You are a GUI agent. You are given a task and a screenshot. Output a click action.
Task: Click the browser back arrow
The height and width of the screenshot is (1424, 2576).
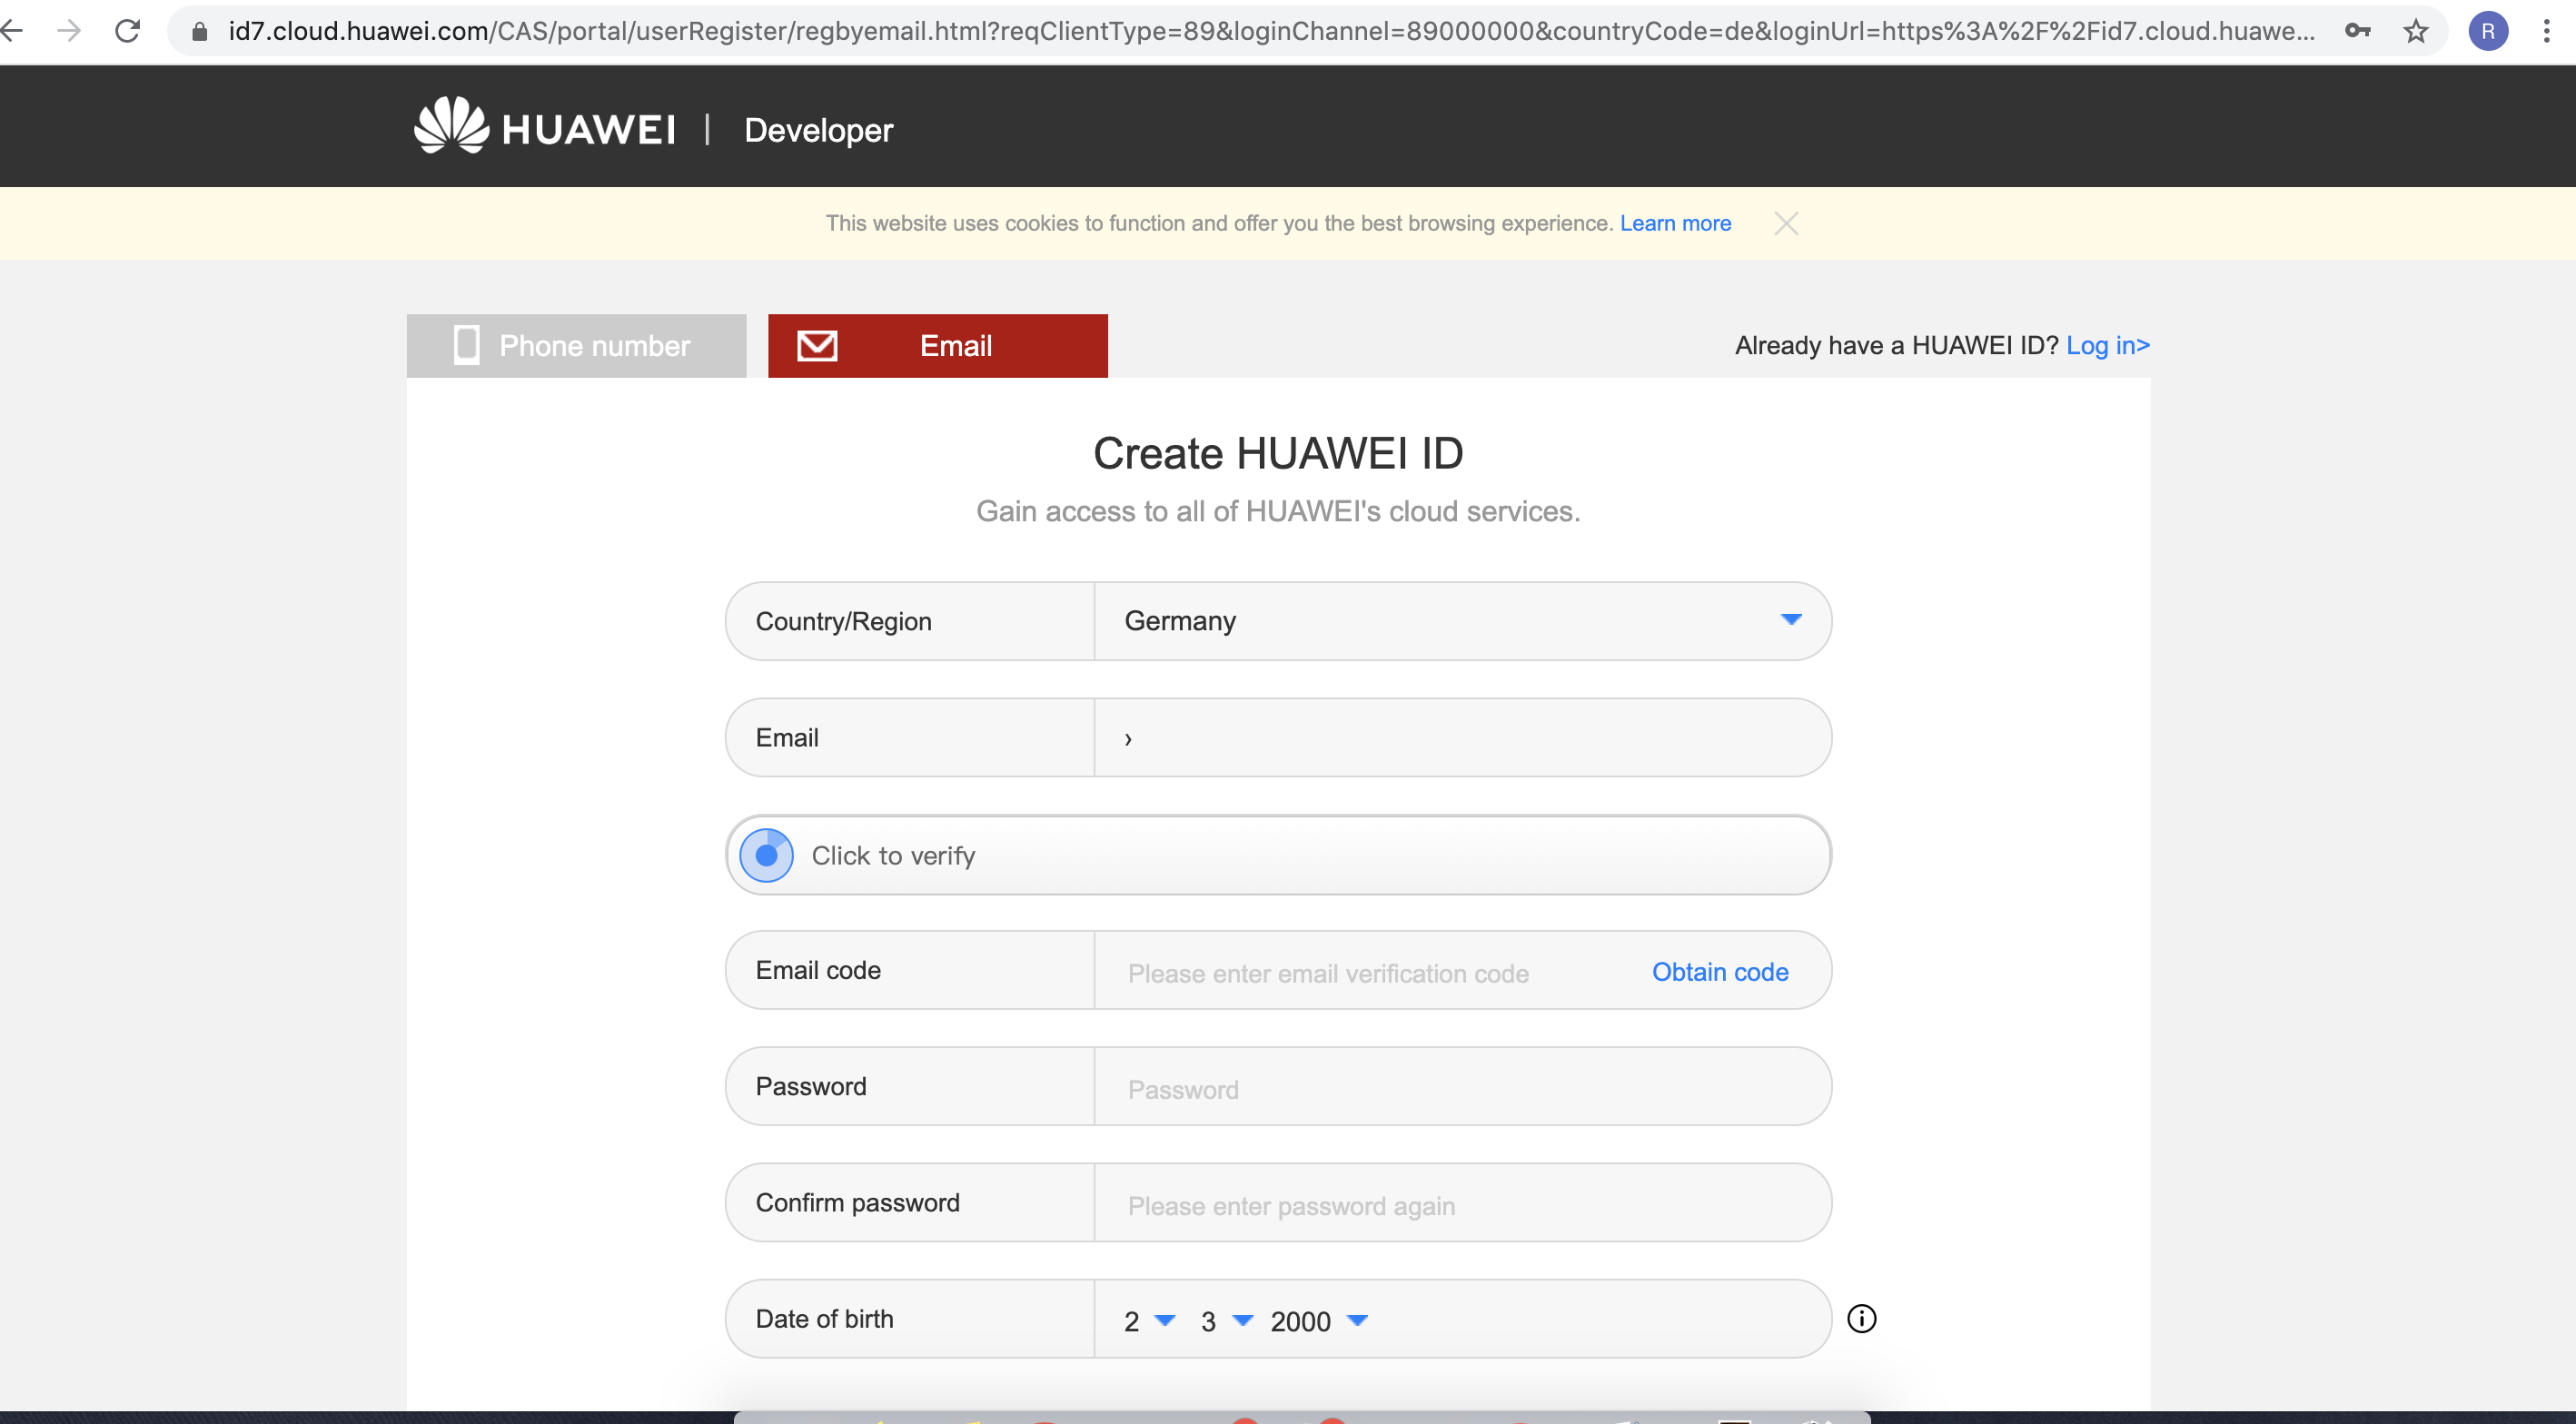12,31
